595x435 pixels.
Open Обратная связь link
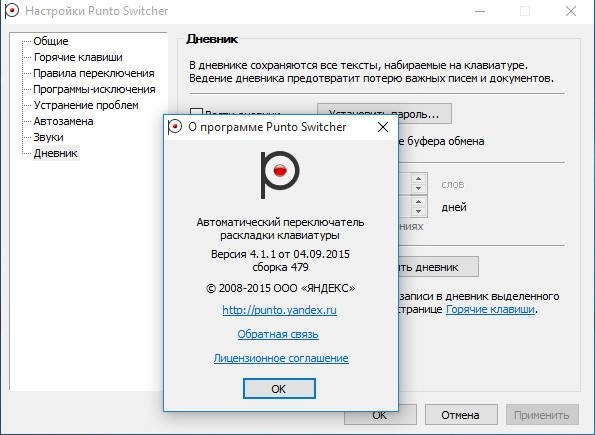coord(278,334)
